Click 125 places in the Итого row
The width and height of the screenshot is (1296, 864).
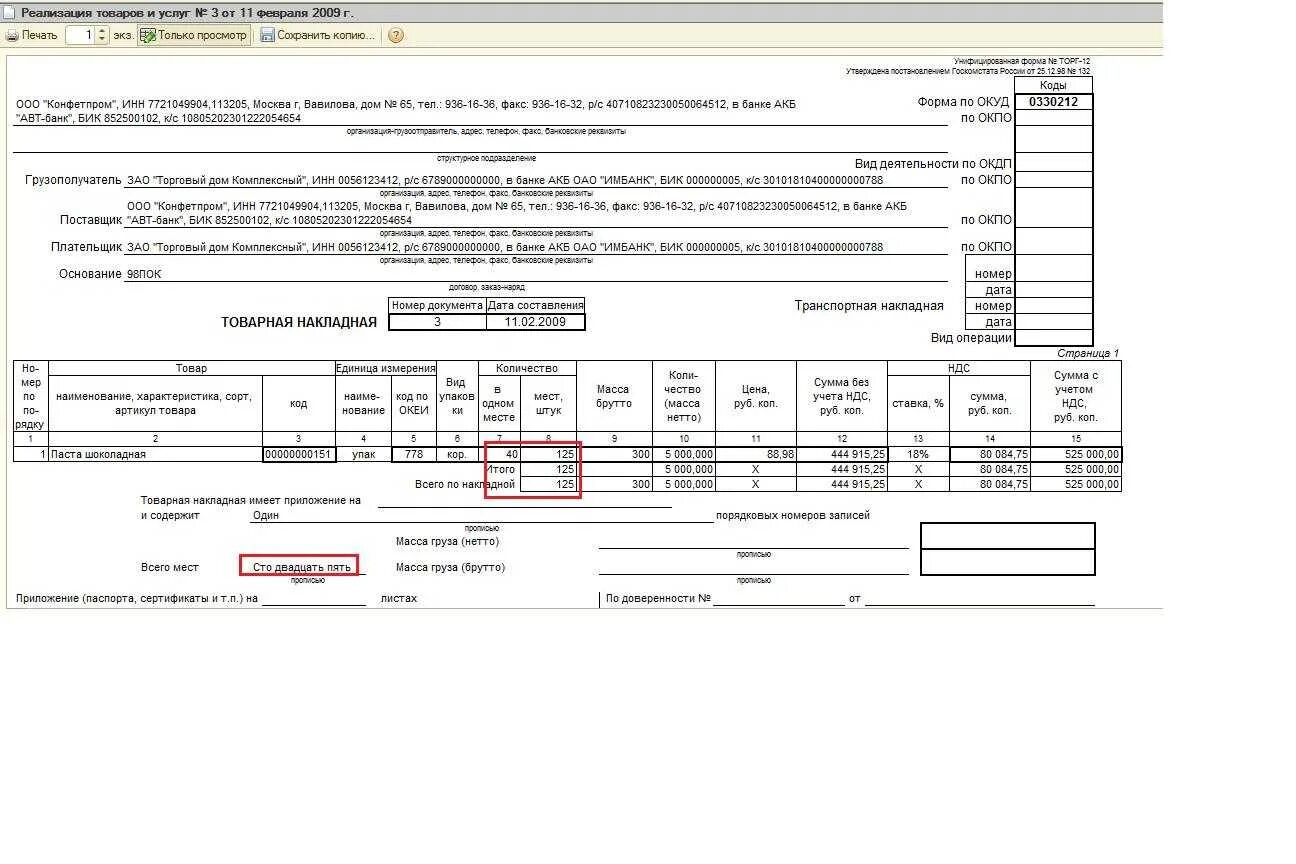point(549,469)
